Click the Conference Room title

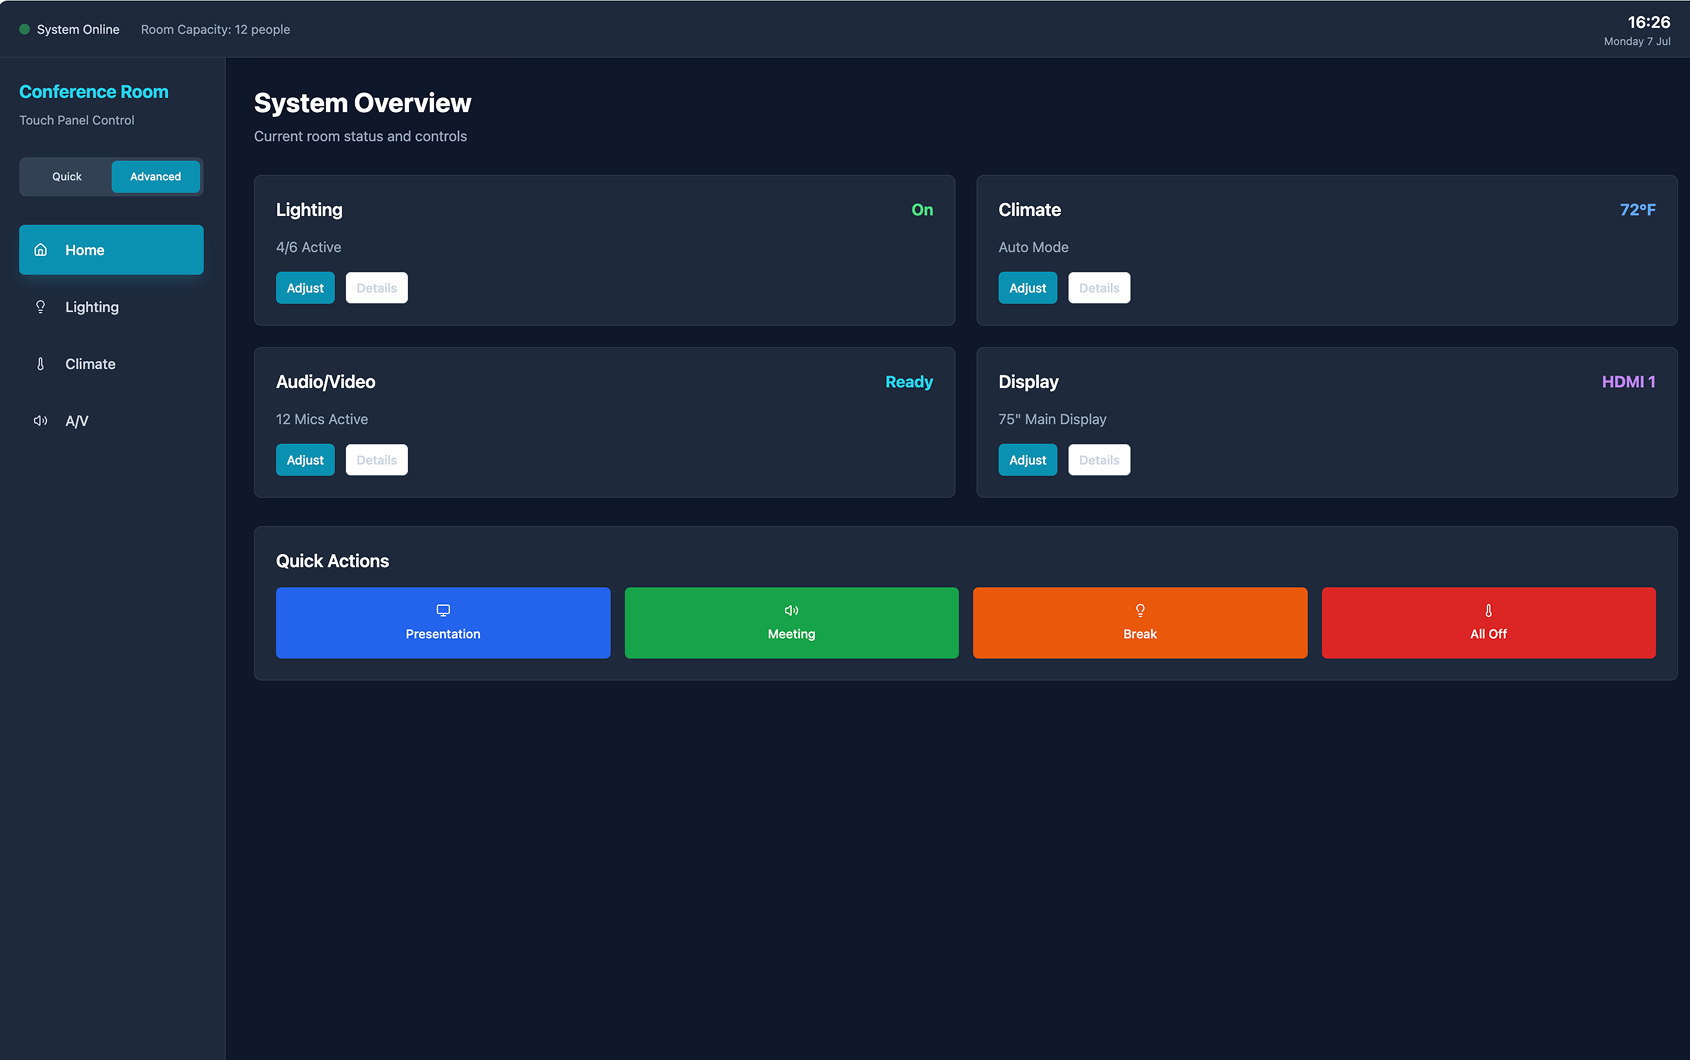pos(94,92)
